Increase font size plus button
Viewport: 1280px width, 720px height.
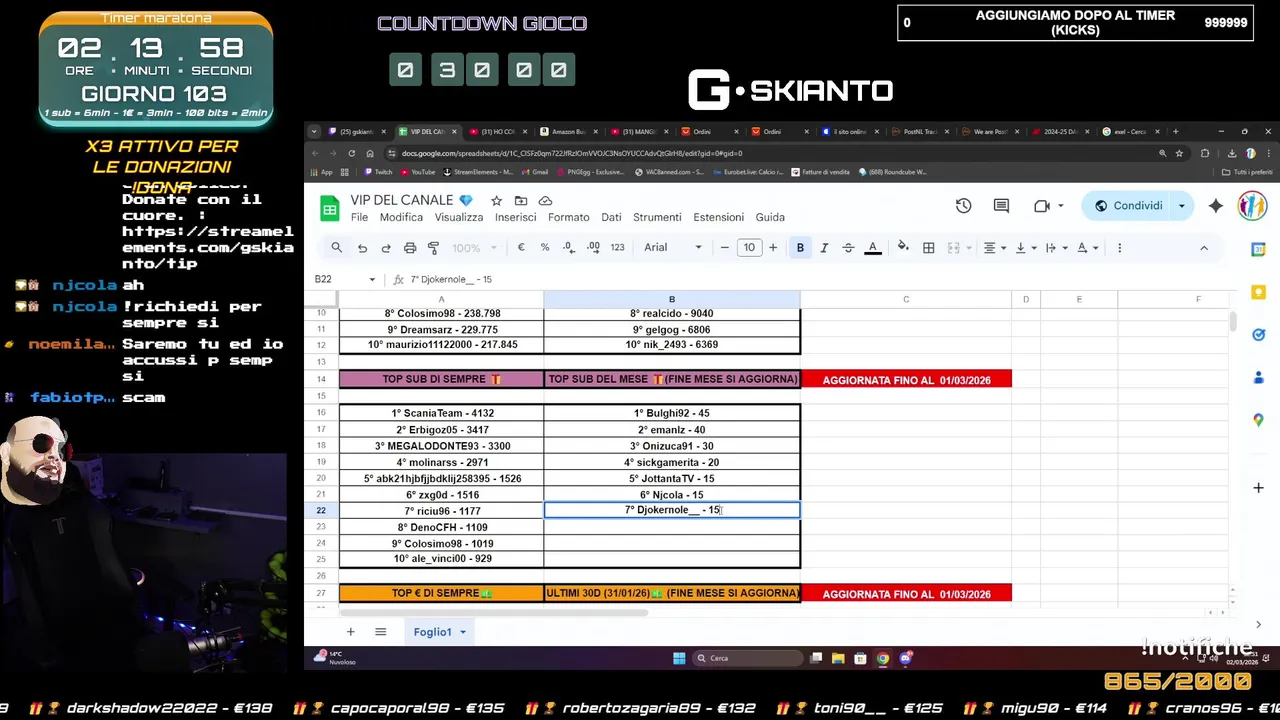(773, 248)
